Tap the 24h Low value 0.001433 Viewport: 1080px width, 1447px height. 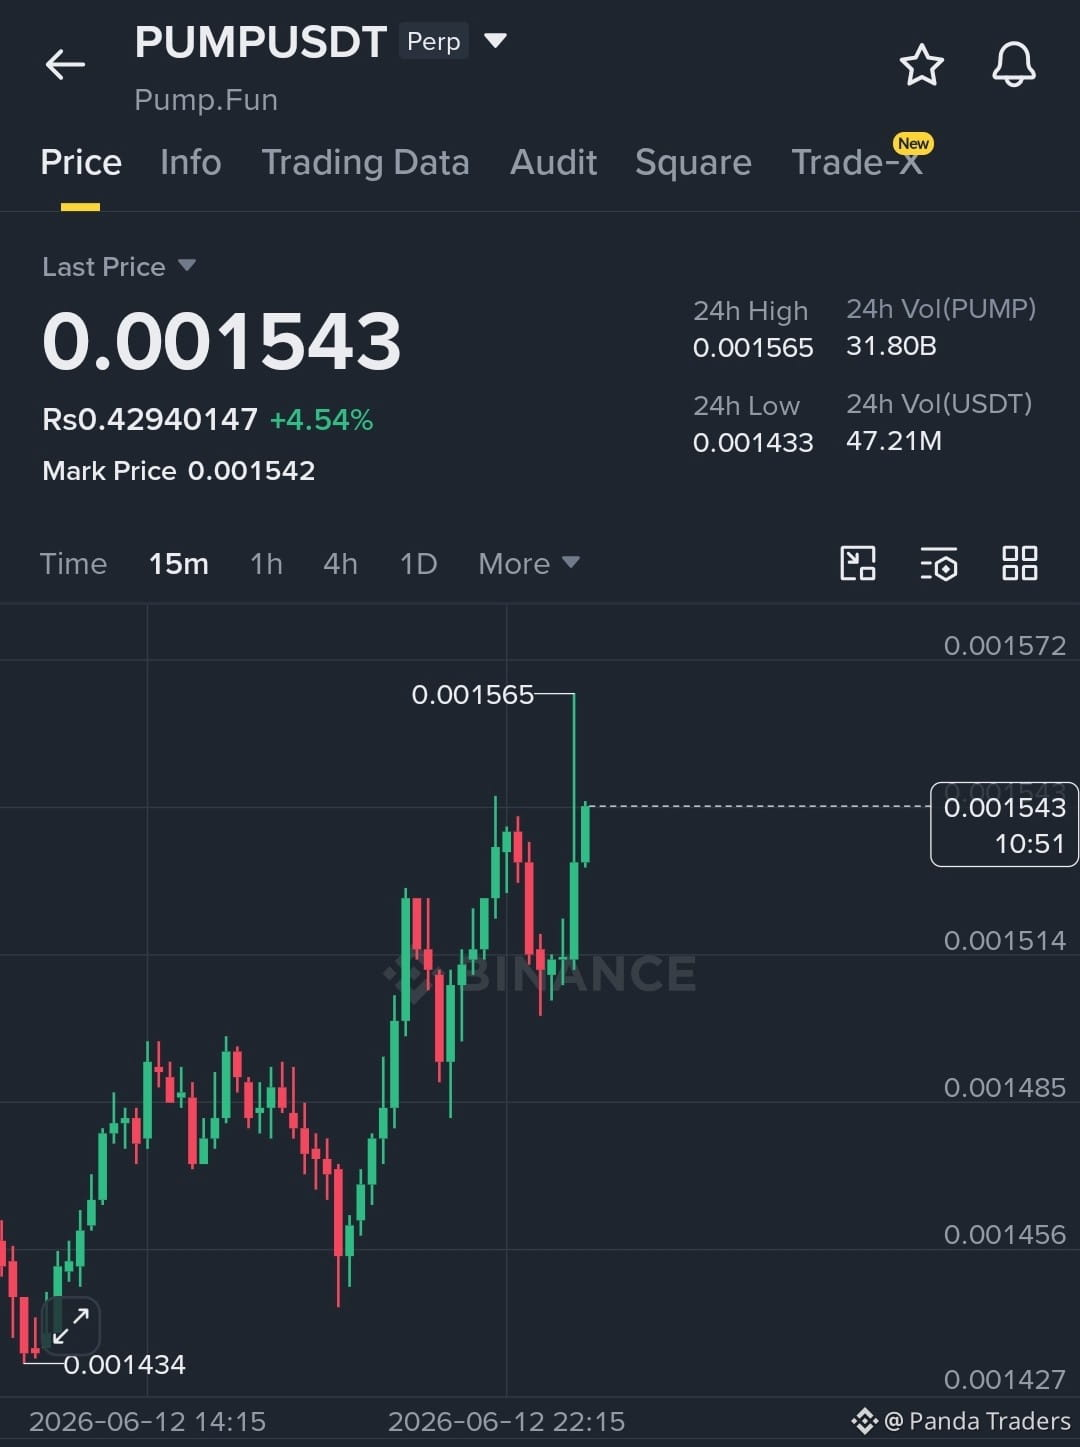[x=753, y=442]
